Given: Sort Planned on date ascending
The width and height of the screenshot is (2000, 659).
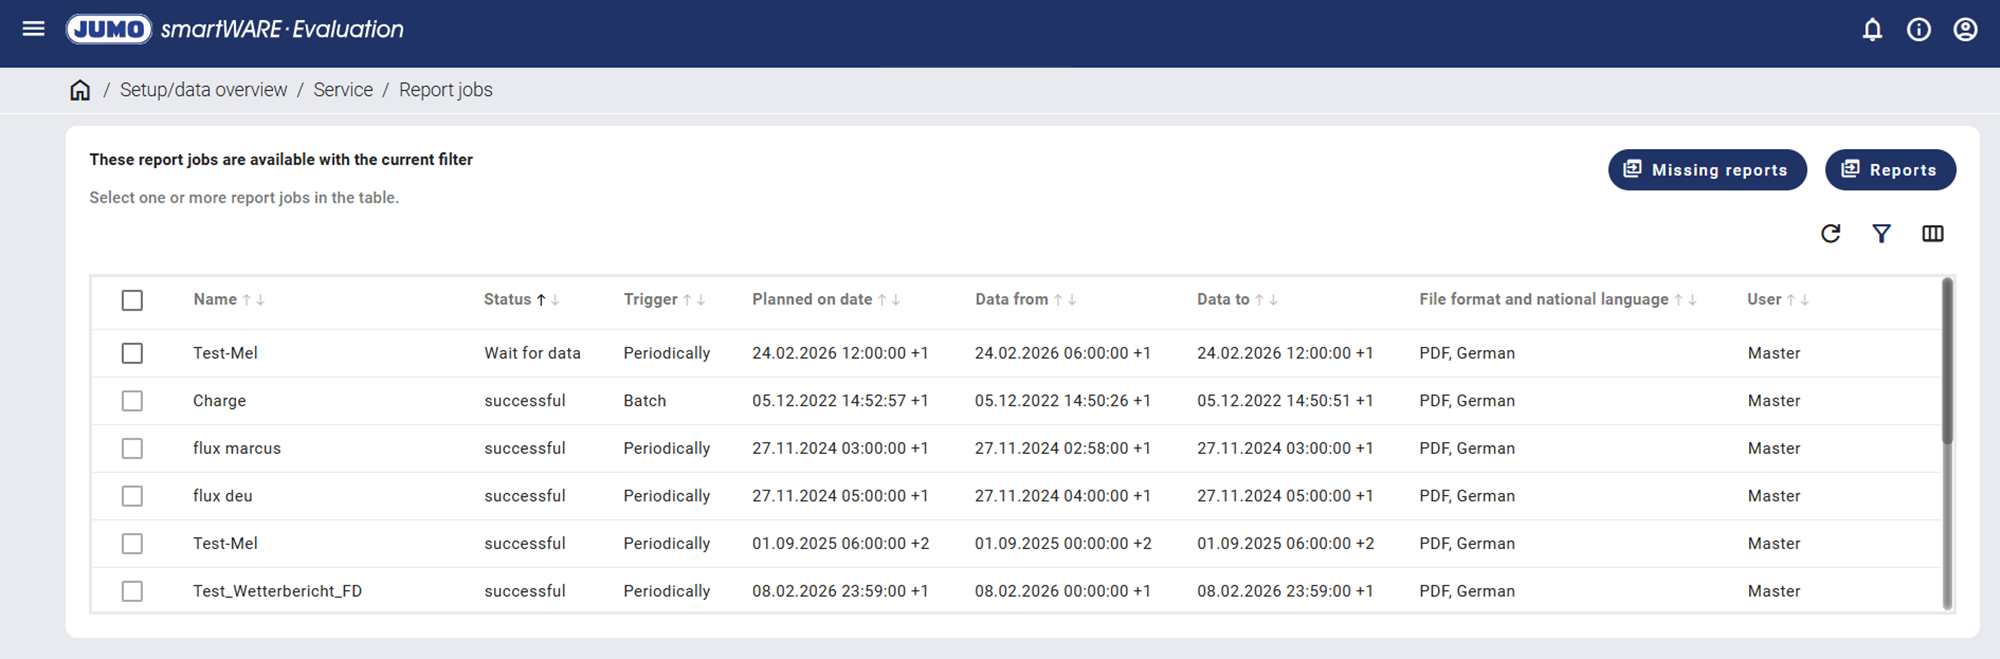Looking at the screenshot, I should pos(882,300).
